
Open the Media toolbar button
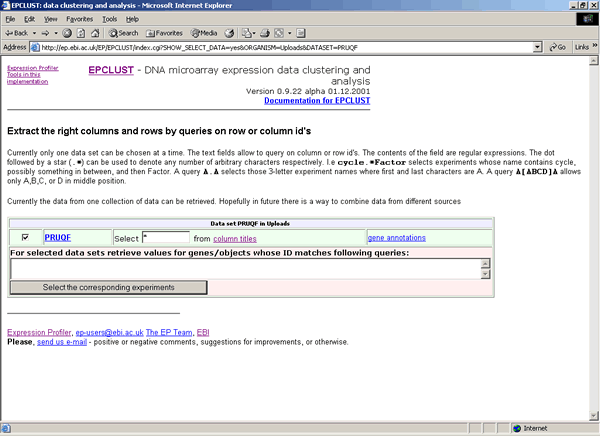204,33
